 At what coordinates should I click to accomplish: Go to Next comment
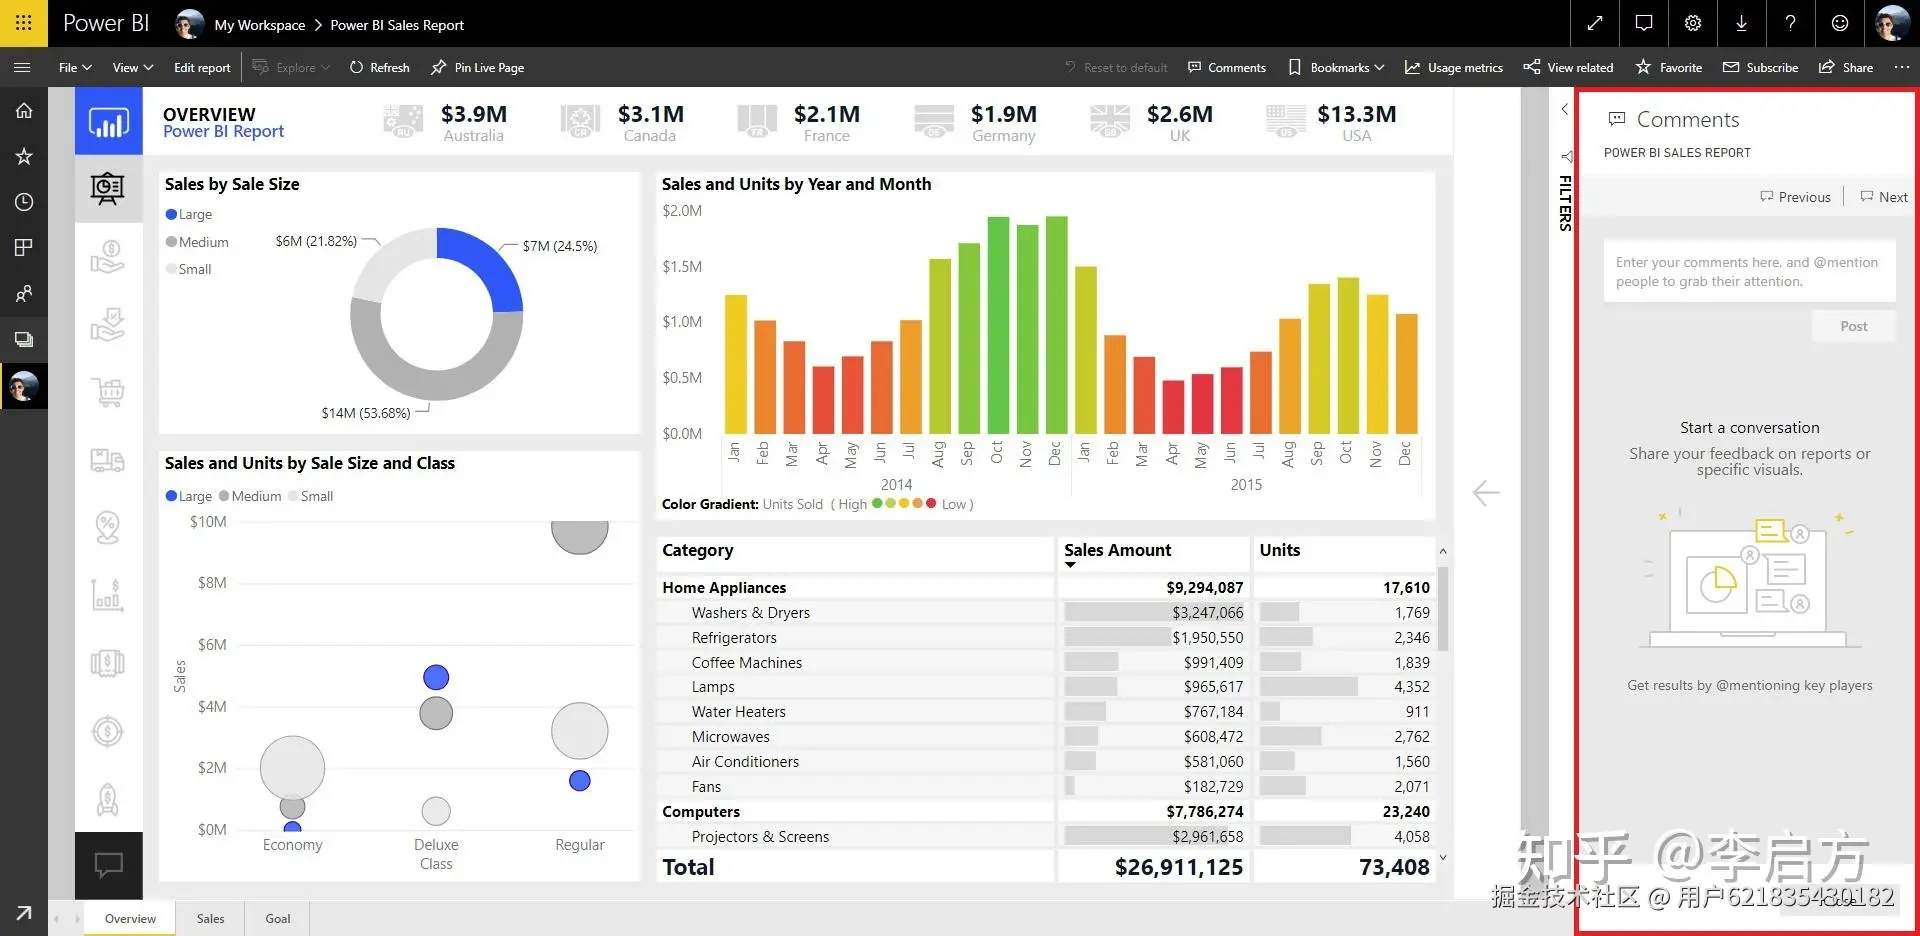[x=1884, y=197]
